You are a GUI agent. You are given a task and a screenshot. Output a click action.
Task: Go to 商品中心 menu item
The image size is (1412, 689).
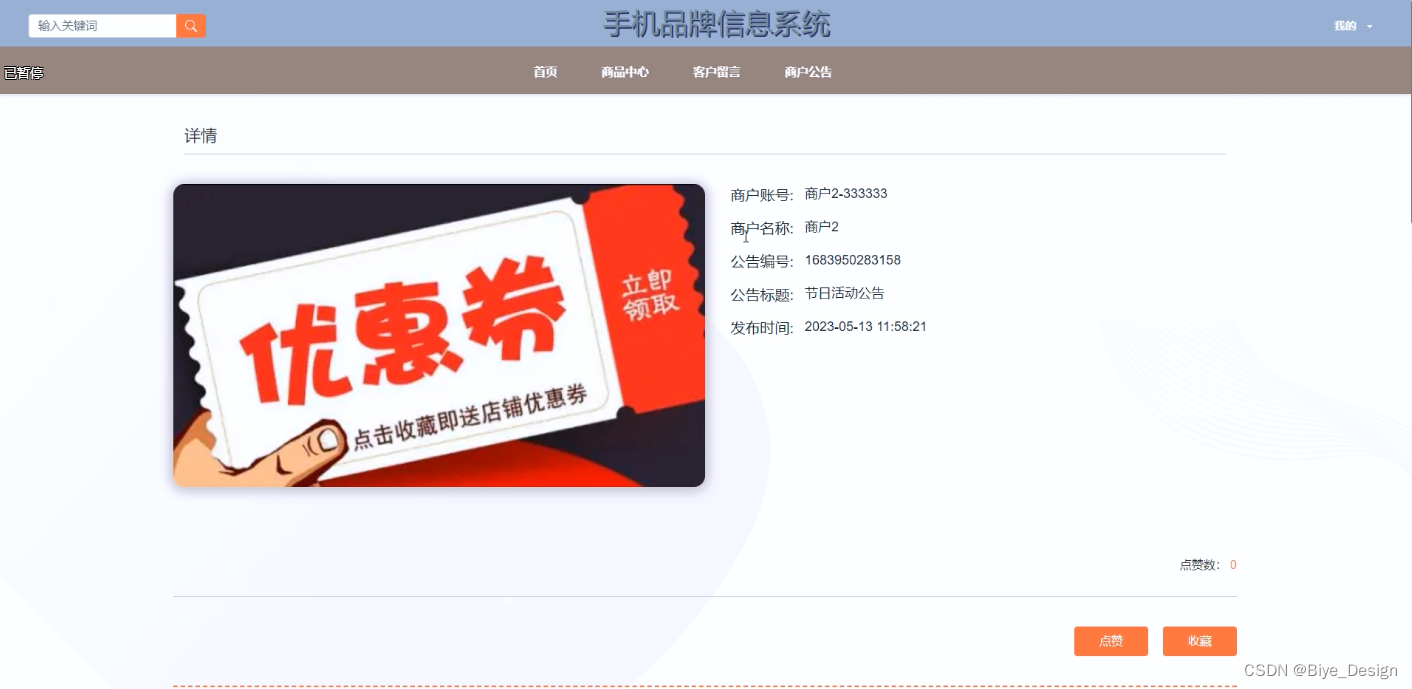625,72
